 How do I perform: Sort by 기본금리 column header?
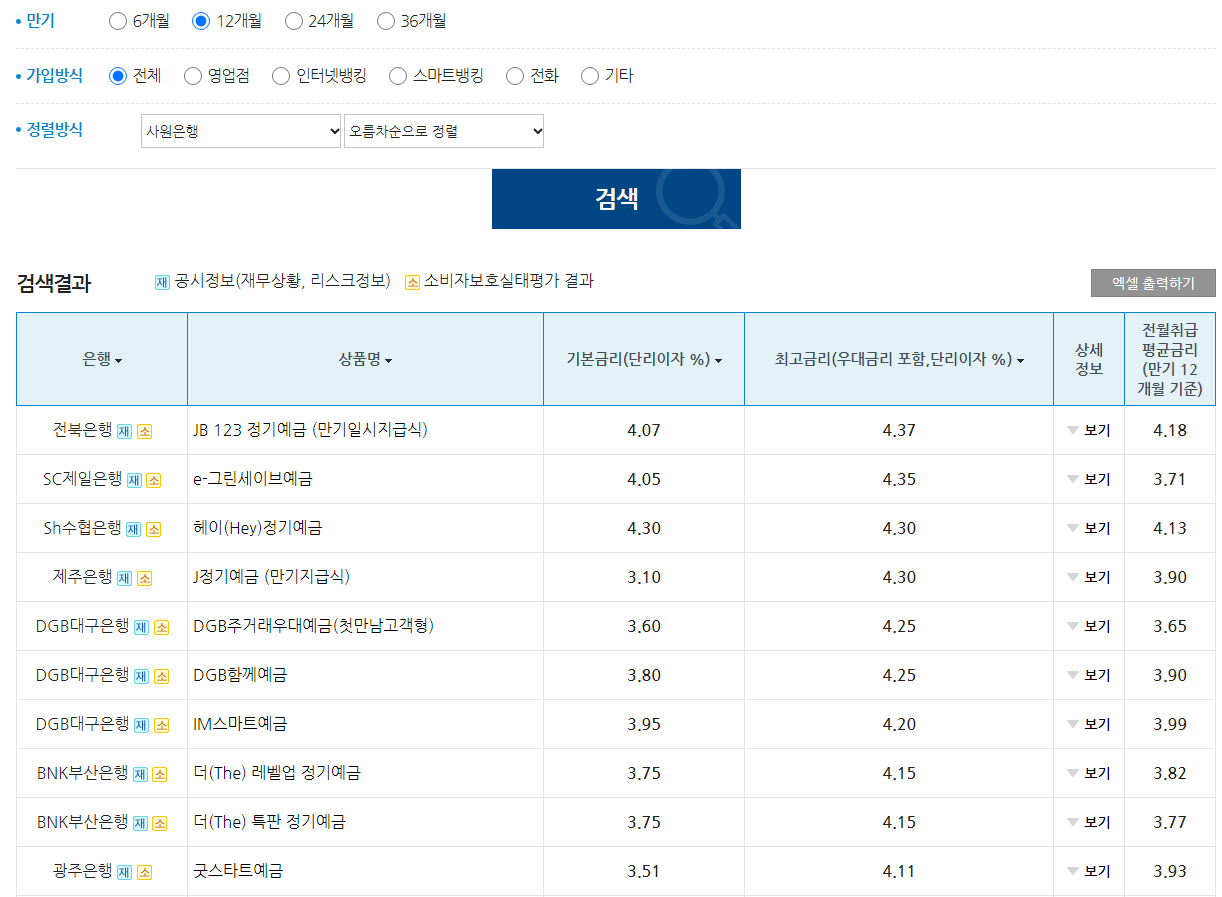[x=644, y=360]
